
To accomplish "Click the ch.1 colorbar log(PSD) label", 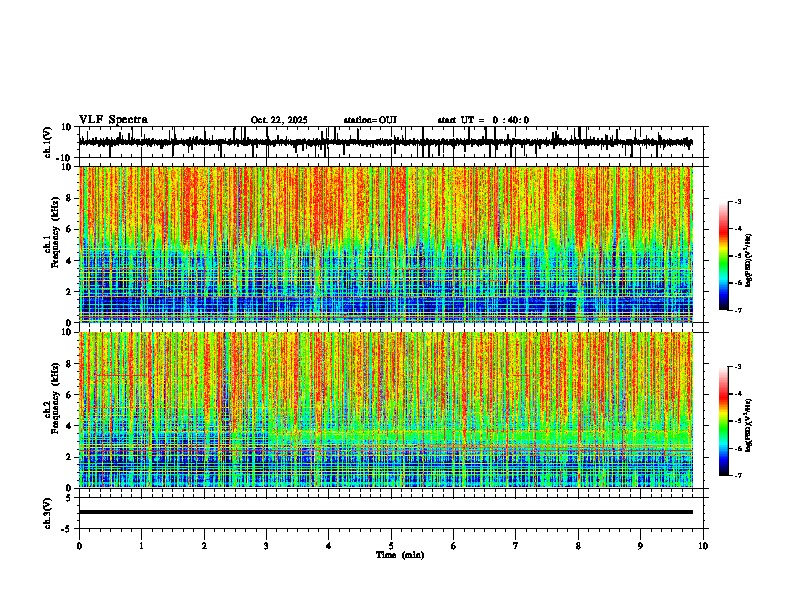I will 749,261.
